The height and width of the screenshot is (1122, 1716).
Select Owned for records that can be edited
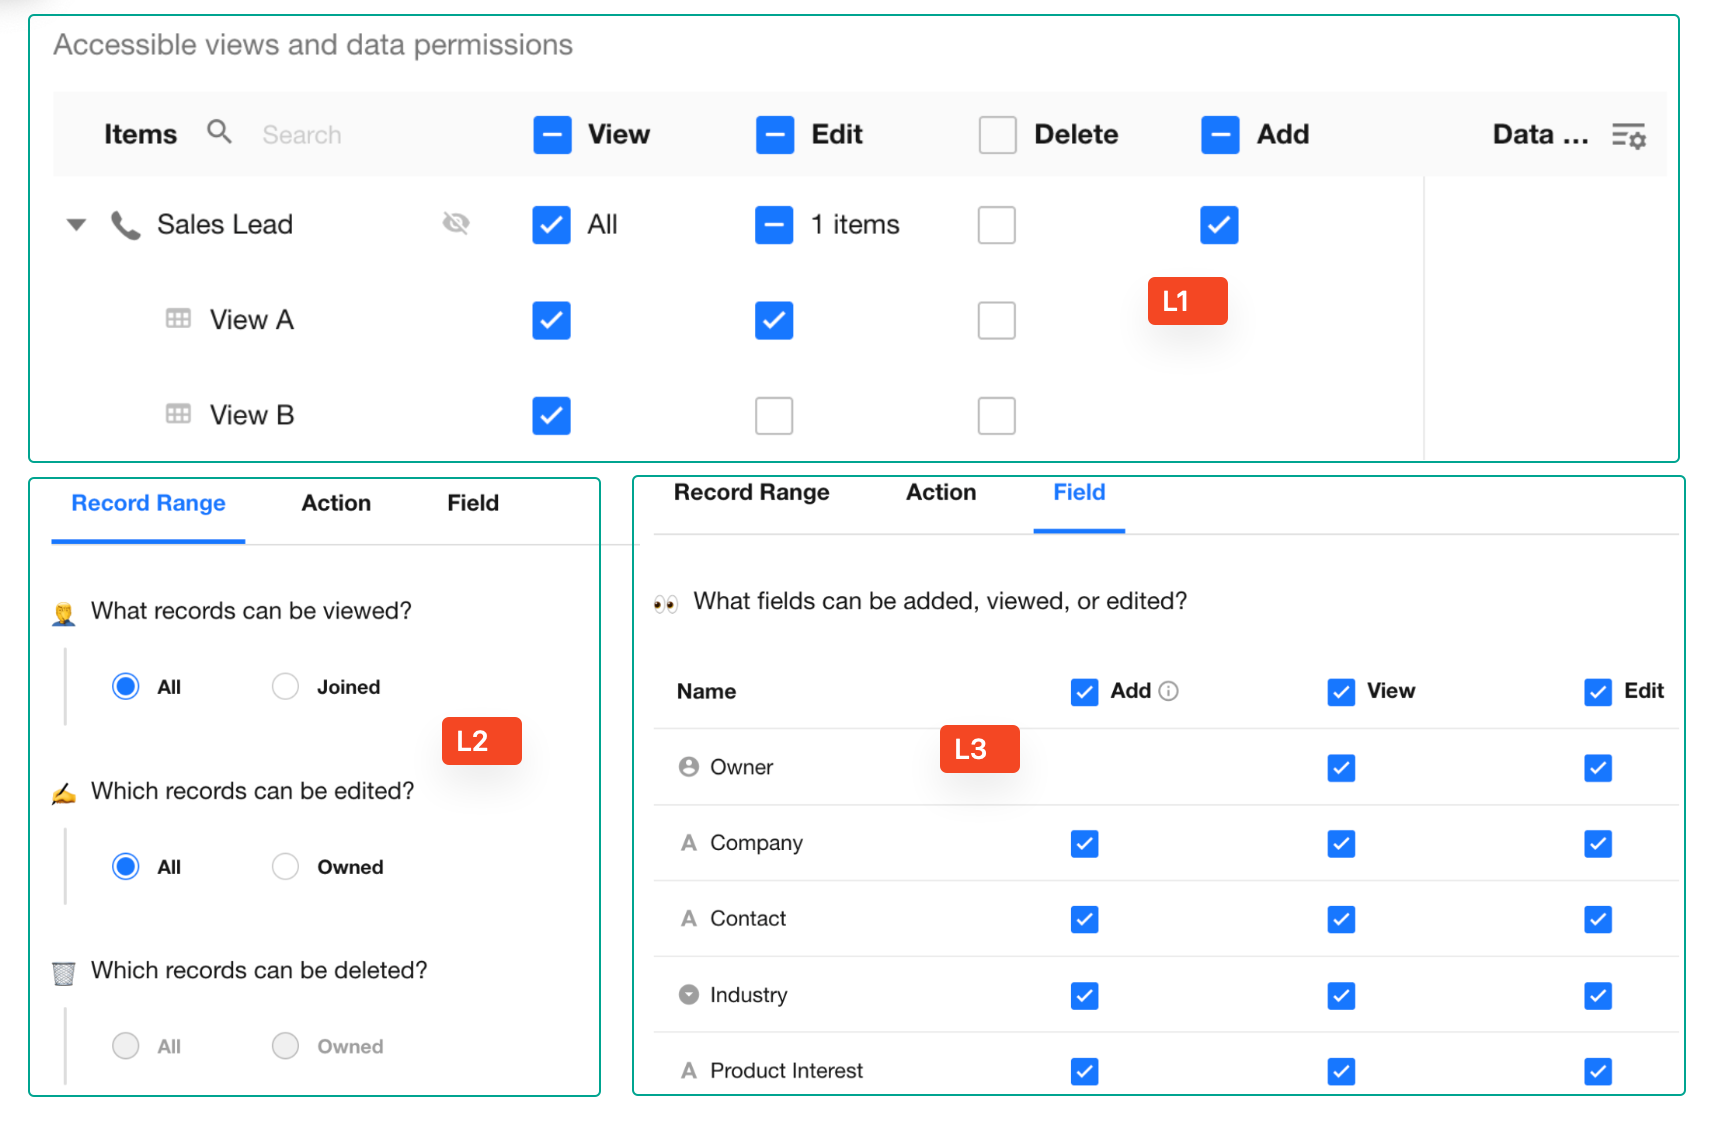click(285, 866)
